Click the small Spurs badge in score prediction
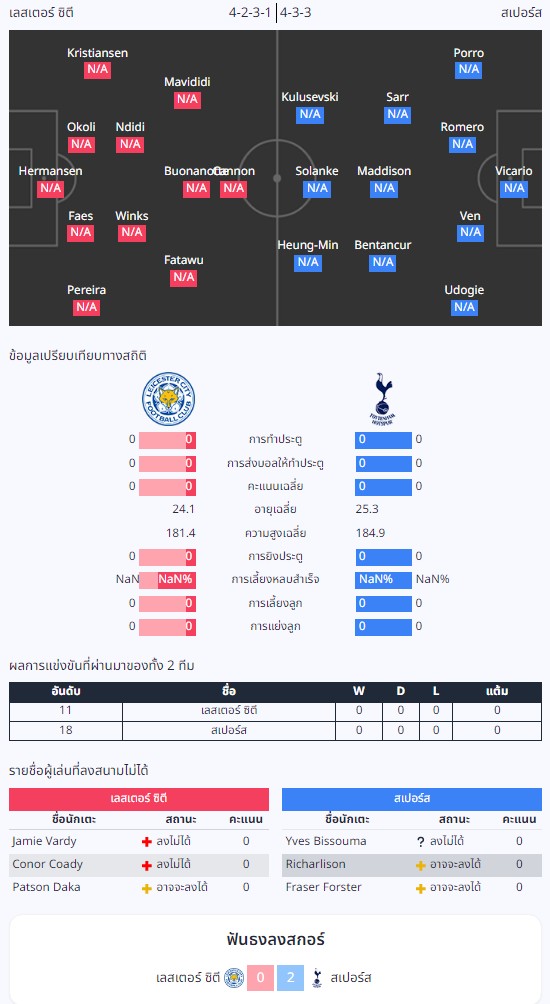Screen dimensions: 550x1004 click(x=316, y=978)
